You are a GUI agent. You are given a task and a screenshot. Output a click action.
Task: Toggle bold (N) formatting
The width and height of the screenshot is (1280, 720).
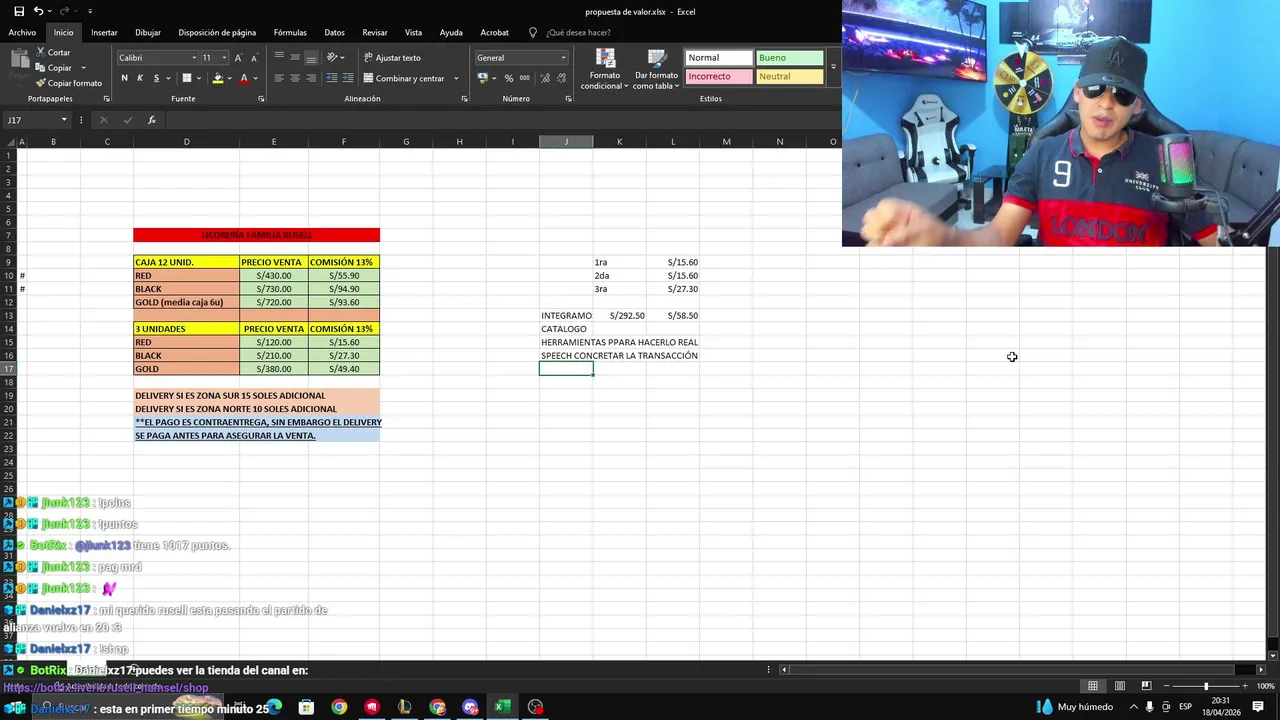click(x=124, y=78)
